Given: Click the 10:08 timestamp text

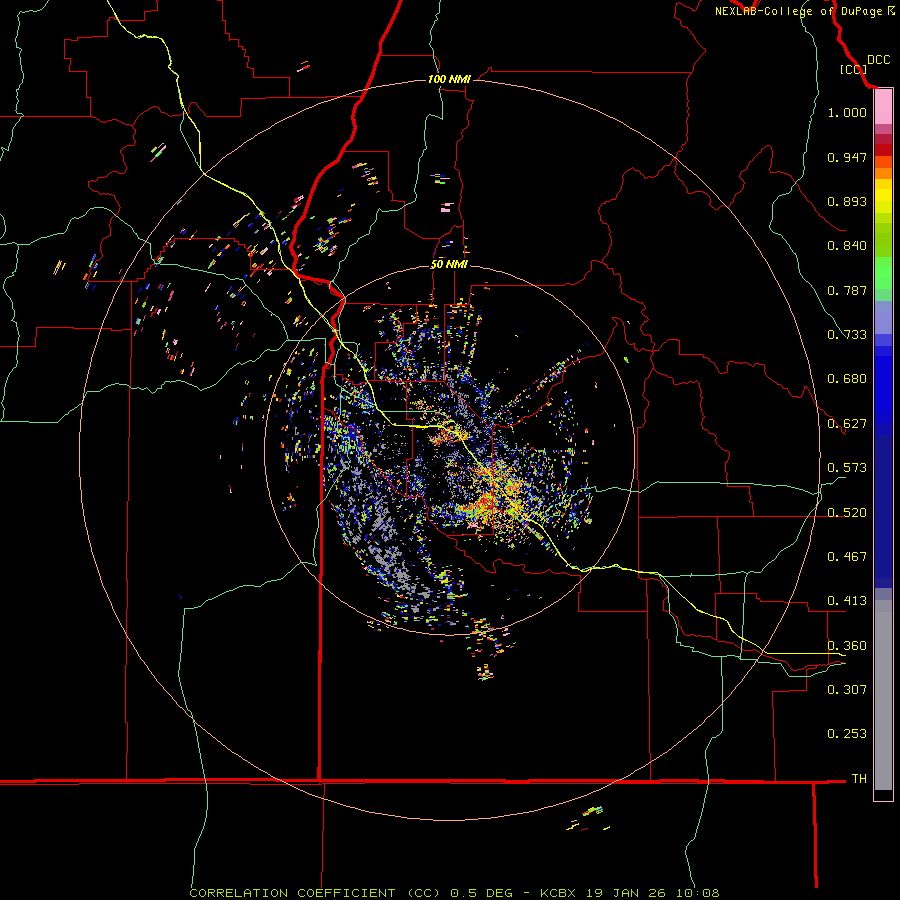Looking at the screenshot, I should pyautogui.click(x=697, y=893).
